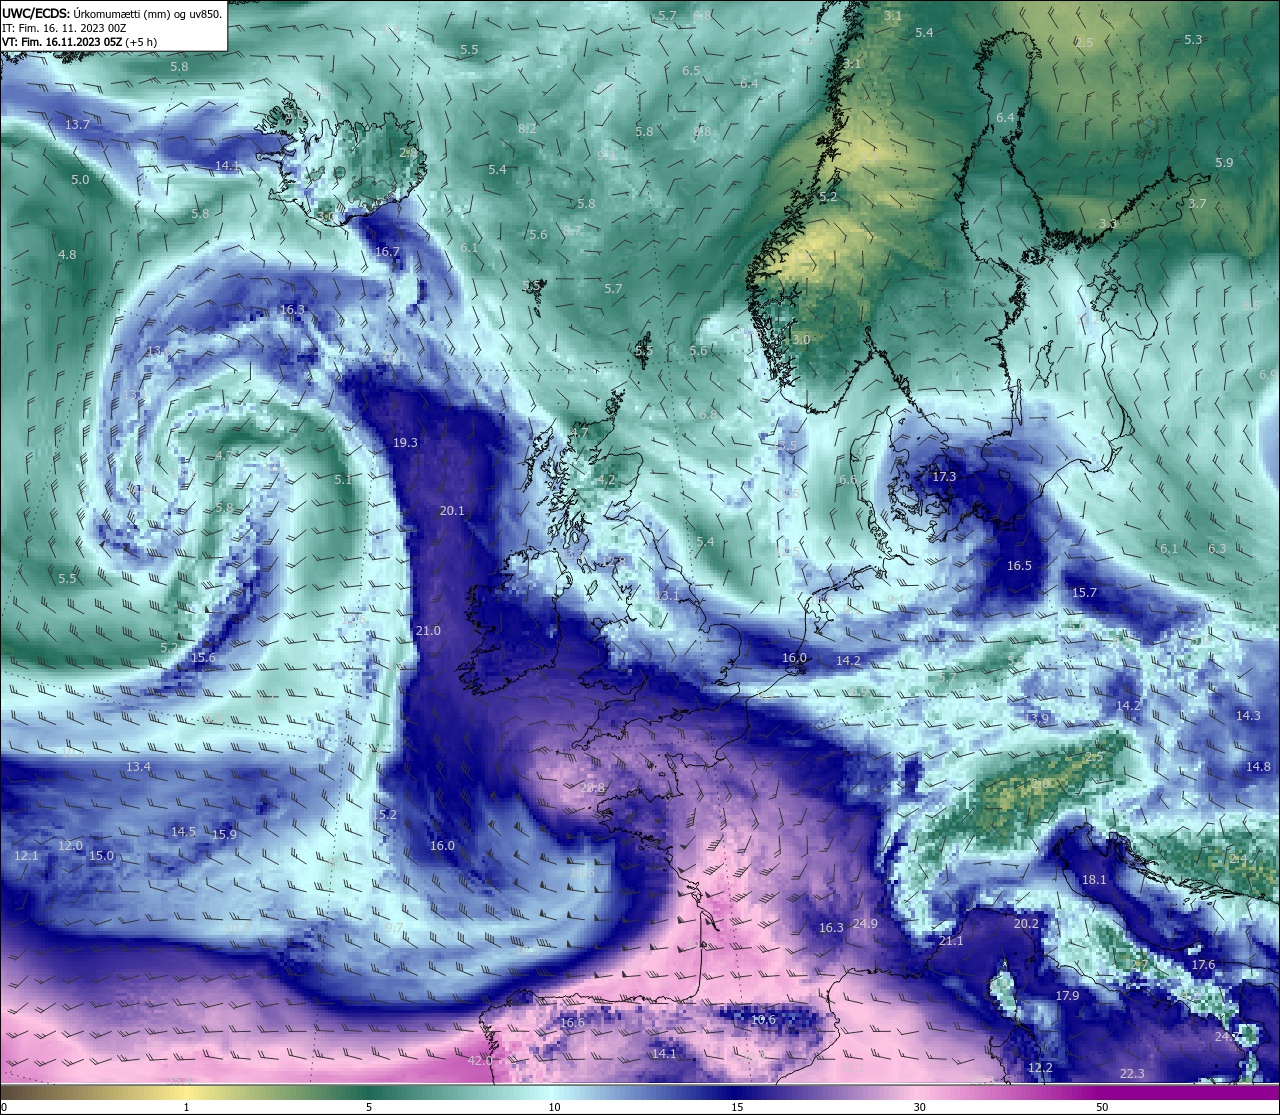
Task: Click the 12.2 value label
Action: click(1040, 1068)
